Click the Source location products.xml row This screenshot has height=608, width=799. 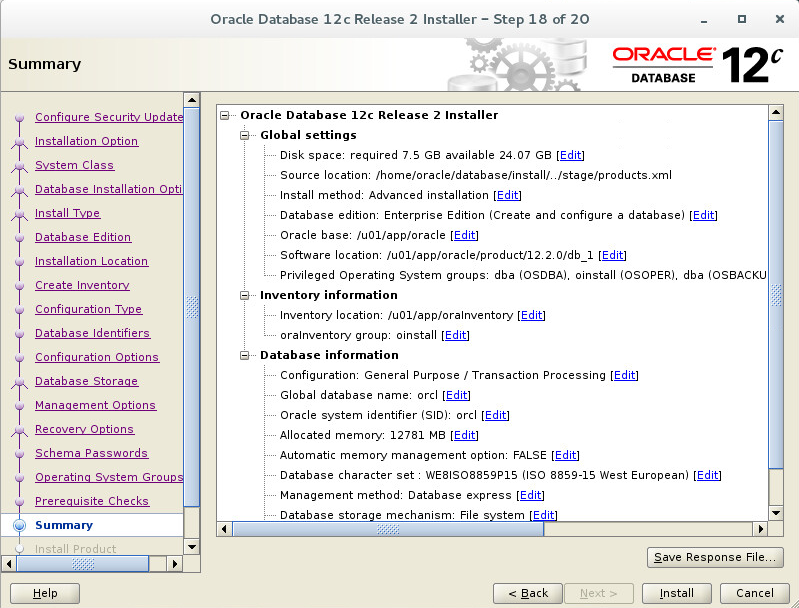point(476,175)
